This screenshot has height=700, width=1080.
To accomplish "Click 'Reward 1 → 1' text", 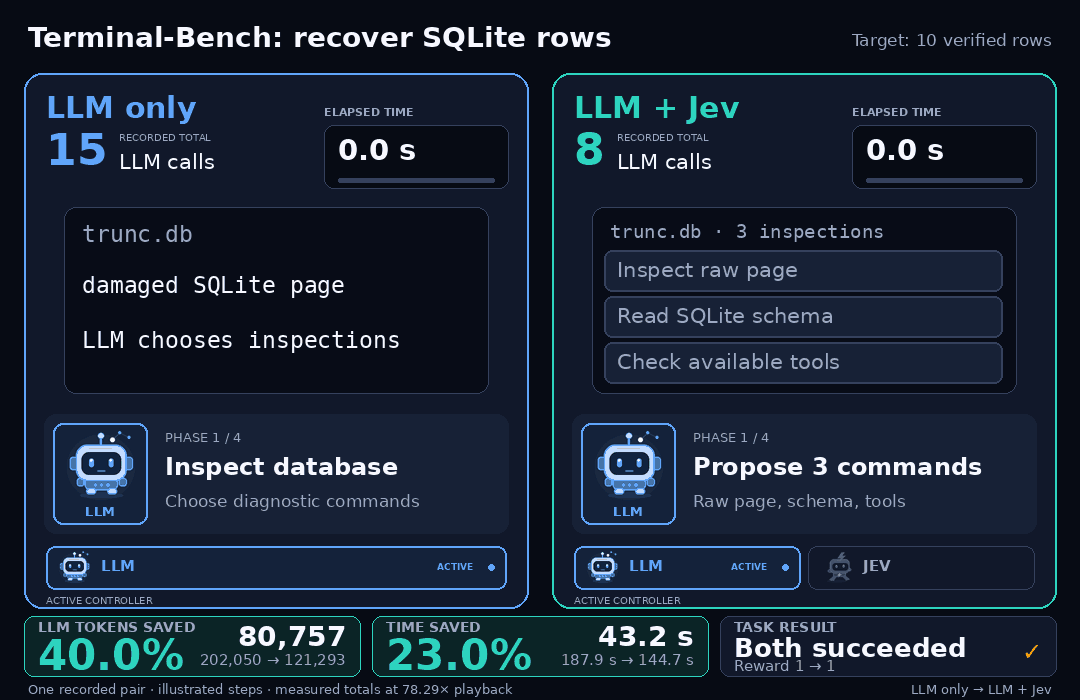I will click(784, 666).
